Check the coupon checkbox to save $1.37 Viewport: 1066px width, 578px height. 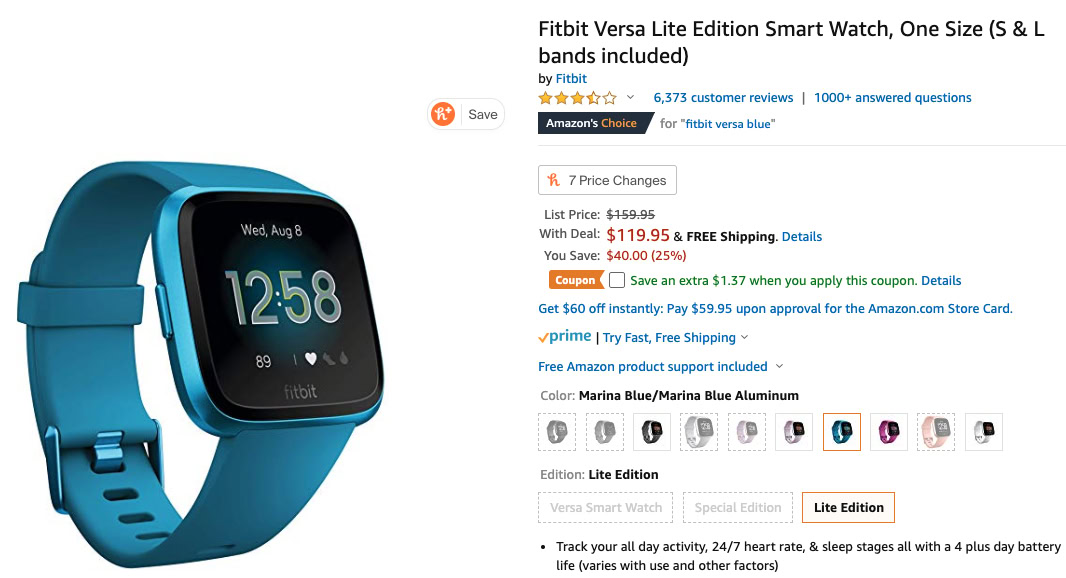click(x=617, y=280)
